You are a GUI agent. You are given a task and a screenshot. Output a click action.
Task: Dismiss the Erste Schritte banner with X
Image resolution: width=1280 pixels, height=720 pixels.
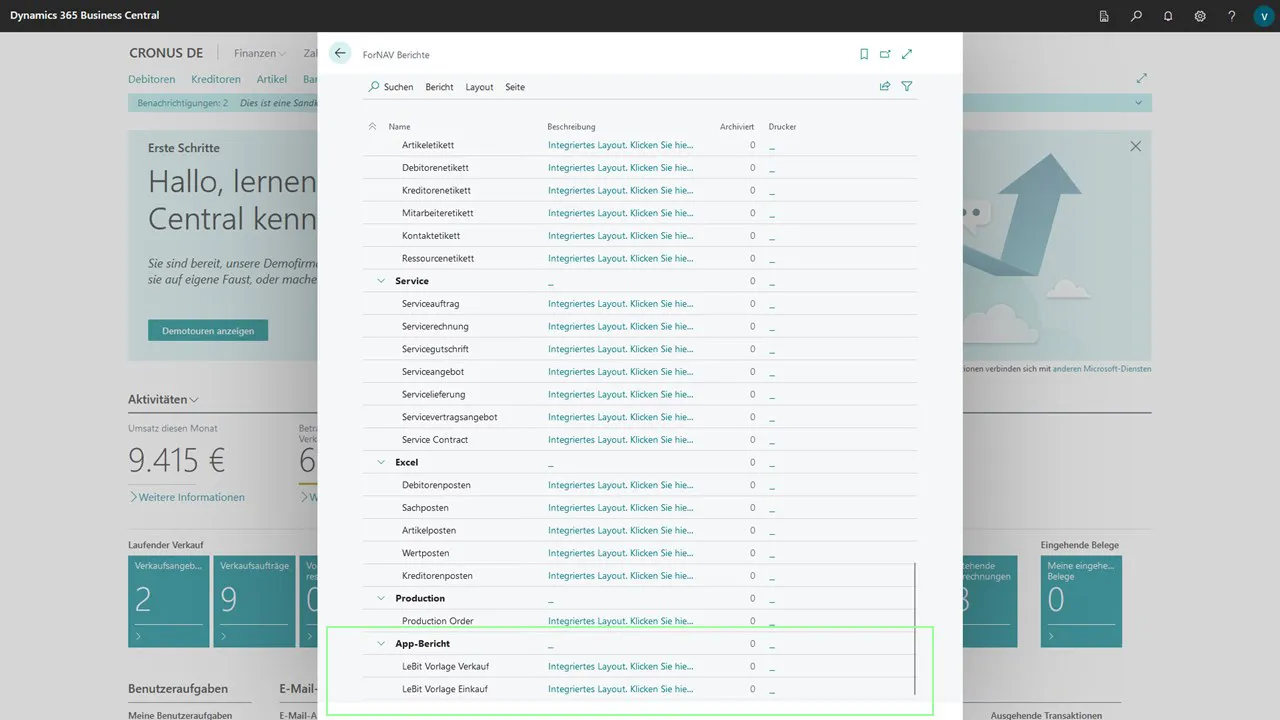click(x=1135, y=146)
